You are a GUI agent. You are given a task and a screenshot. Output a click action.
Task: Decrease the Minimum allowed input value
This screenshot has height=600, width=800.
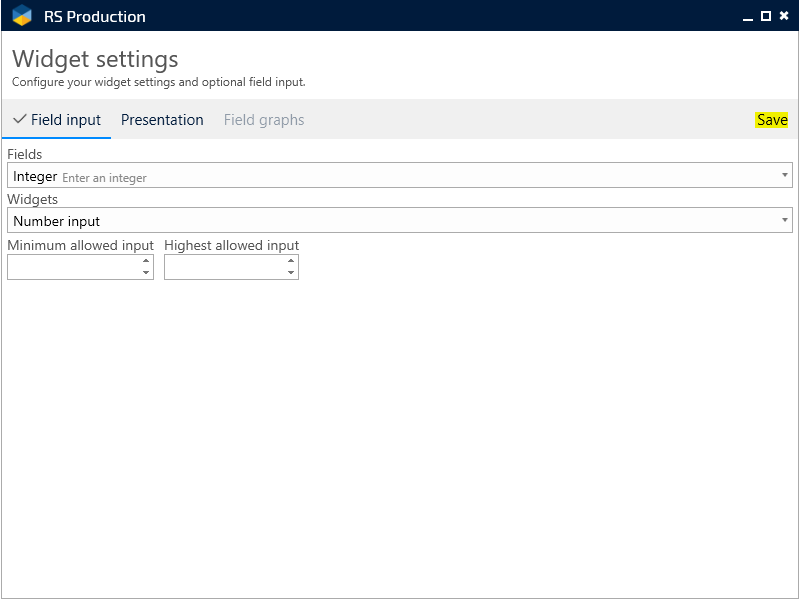[x=146, y=272]
